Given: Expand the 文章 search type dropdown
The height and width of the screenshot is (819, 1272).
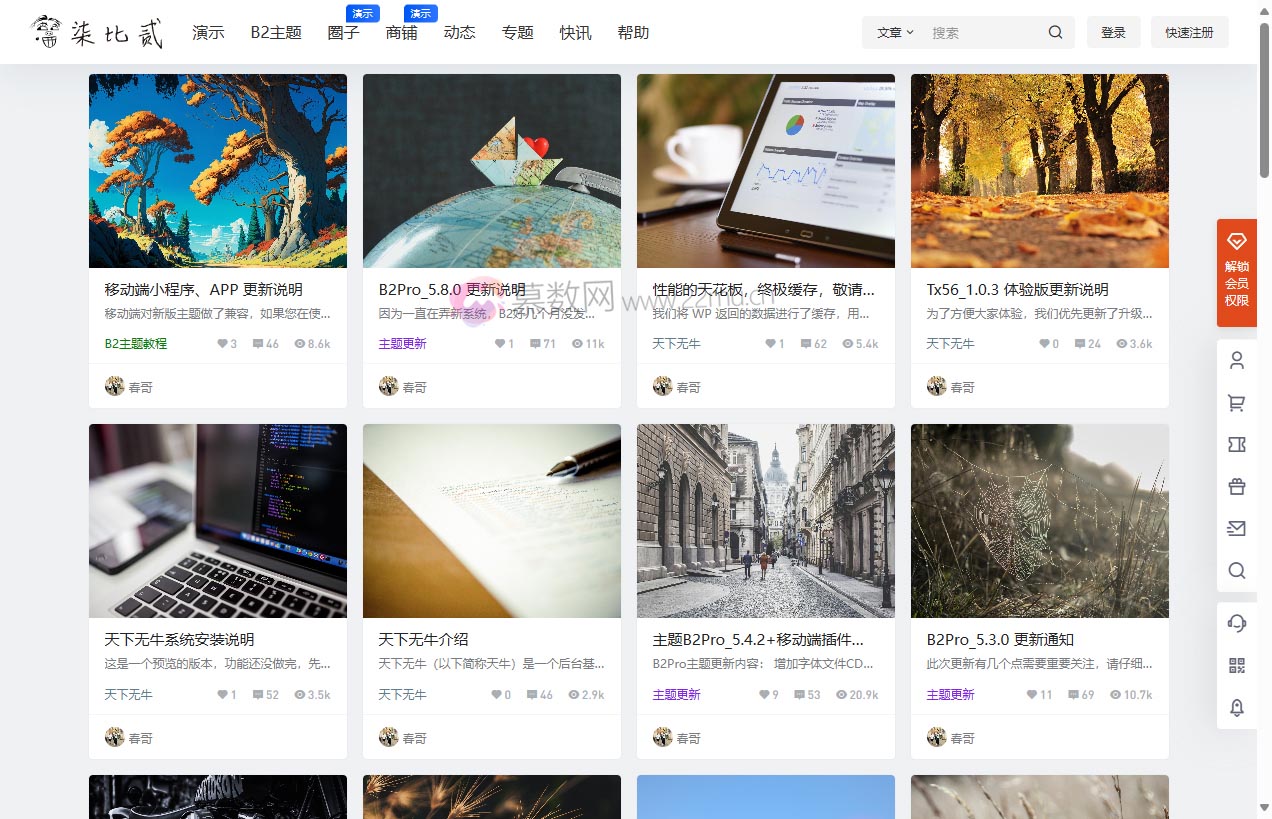Looking at the screenshot, I should pyautogui.click(x=895, y=32).
